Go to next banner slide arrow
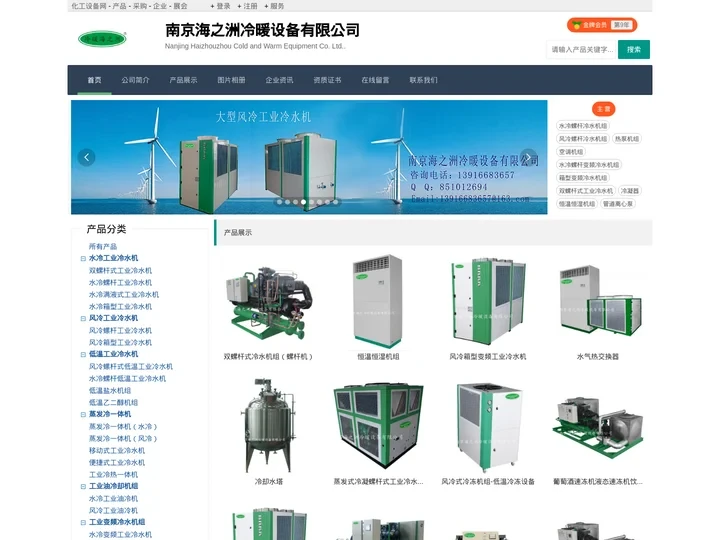Viewport: 720px width, 540px height. [x=528, y=157]
